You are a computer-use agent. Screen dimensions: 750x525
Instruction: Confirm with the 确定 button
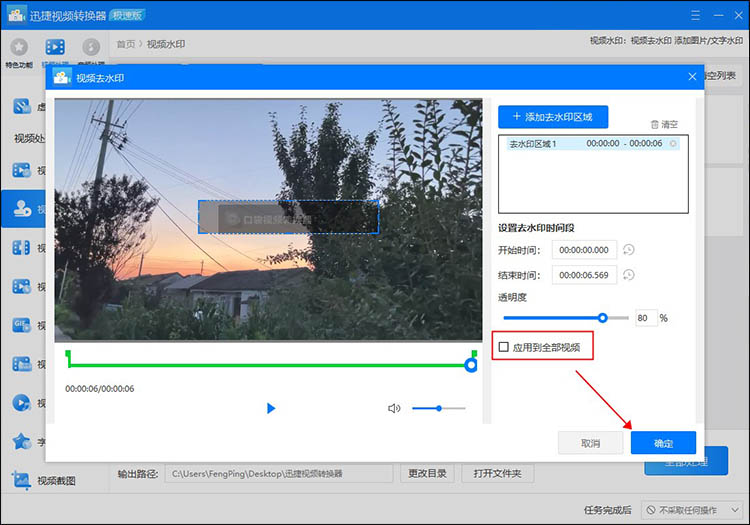pyautogui.click(x=663, y=443)
